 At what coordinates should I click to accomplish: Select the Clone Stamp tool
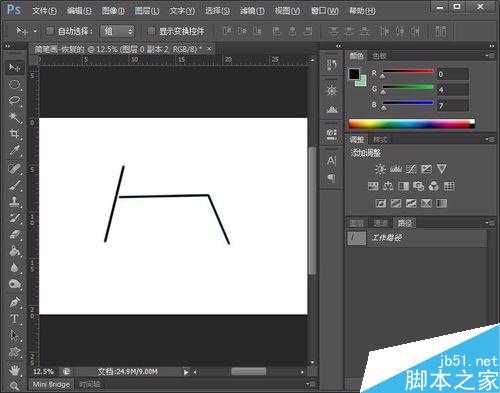(14, 202)
